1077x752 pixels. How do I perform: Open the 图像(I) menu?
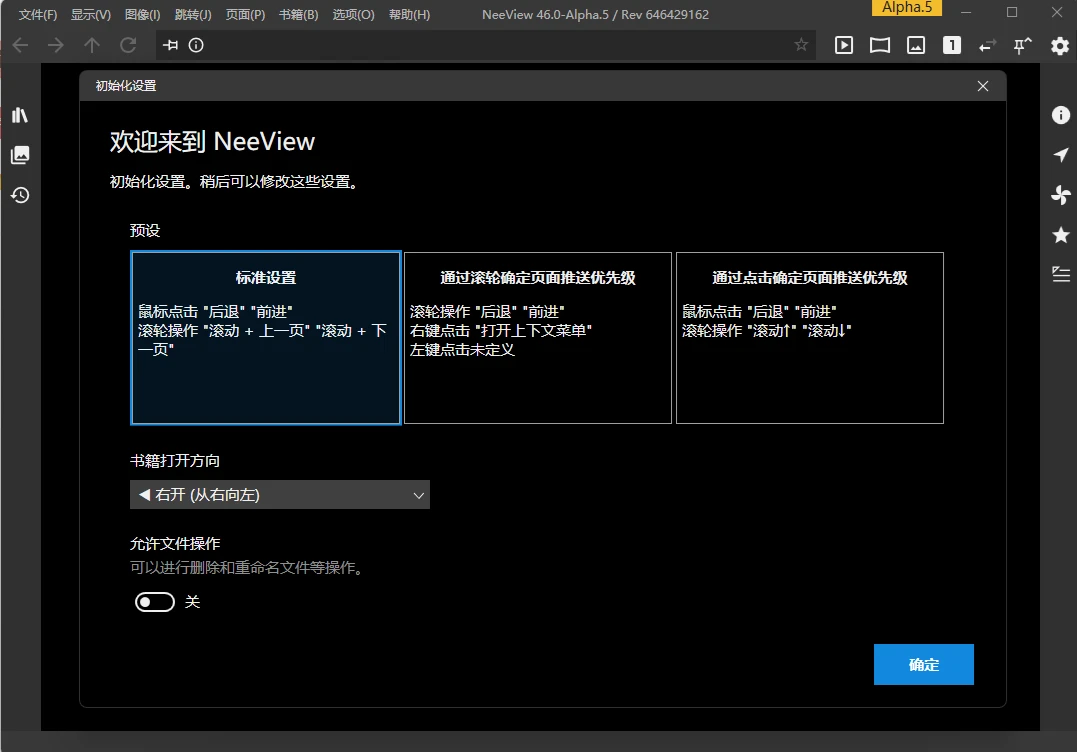pyautogui.click(x=142, y=14)
